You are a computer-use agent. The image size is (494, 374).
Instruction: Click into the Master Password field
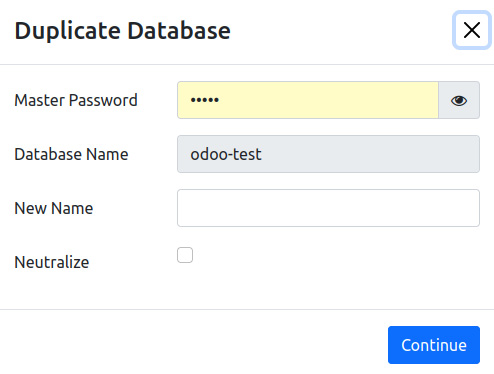coord(308,100)
